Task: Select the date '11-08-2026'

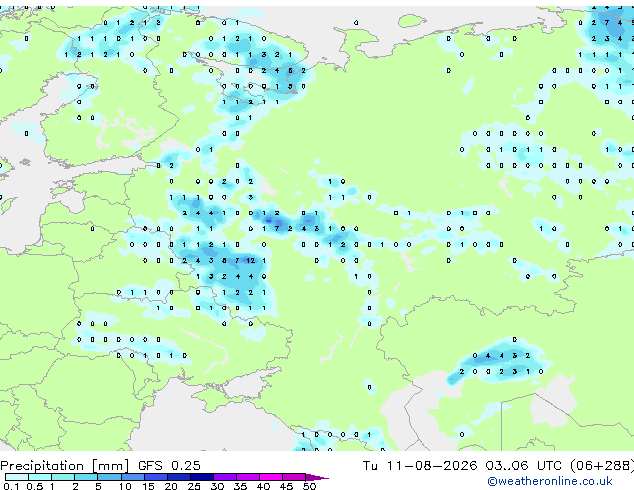Action: 431,466
